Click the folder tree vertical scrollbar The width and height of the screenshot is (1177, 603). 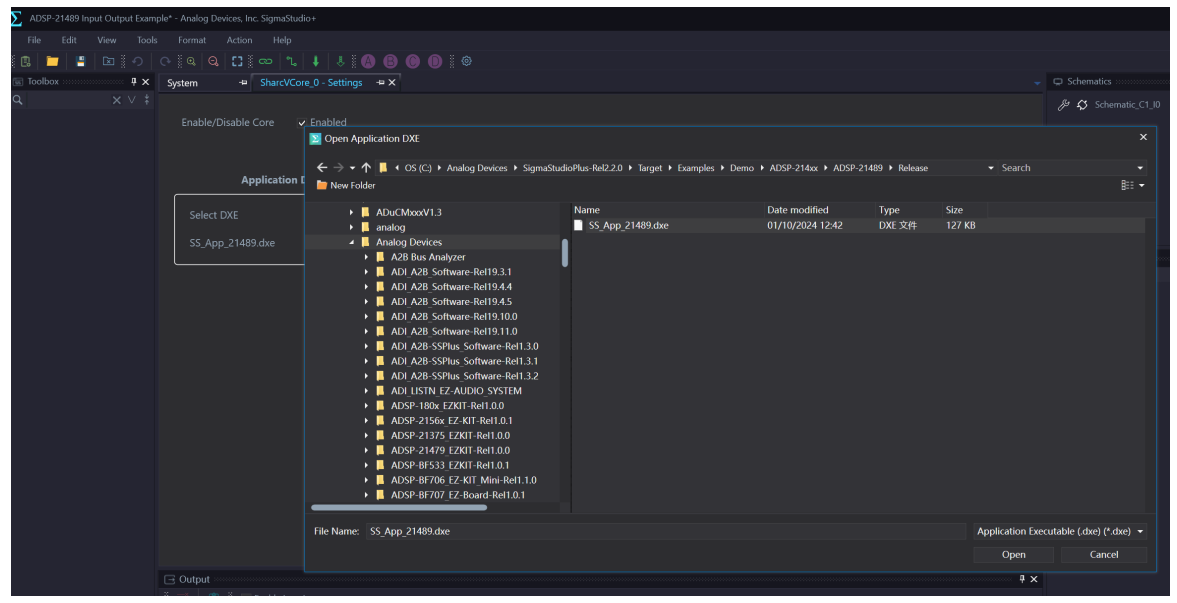[x=564, y=253]
